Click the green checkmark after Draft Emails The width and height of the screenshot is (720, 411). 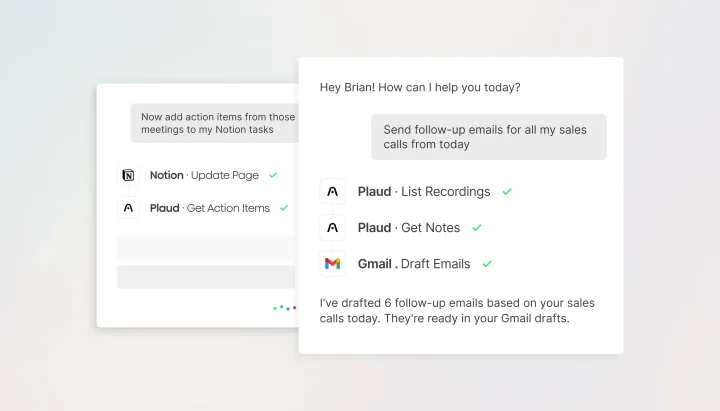487,264
